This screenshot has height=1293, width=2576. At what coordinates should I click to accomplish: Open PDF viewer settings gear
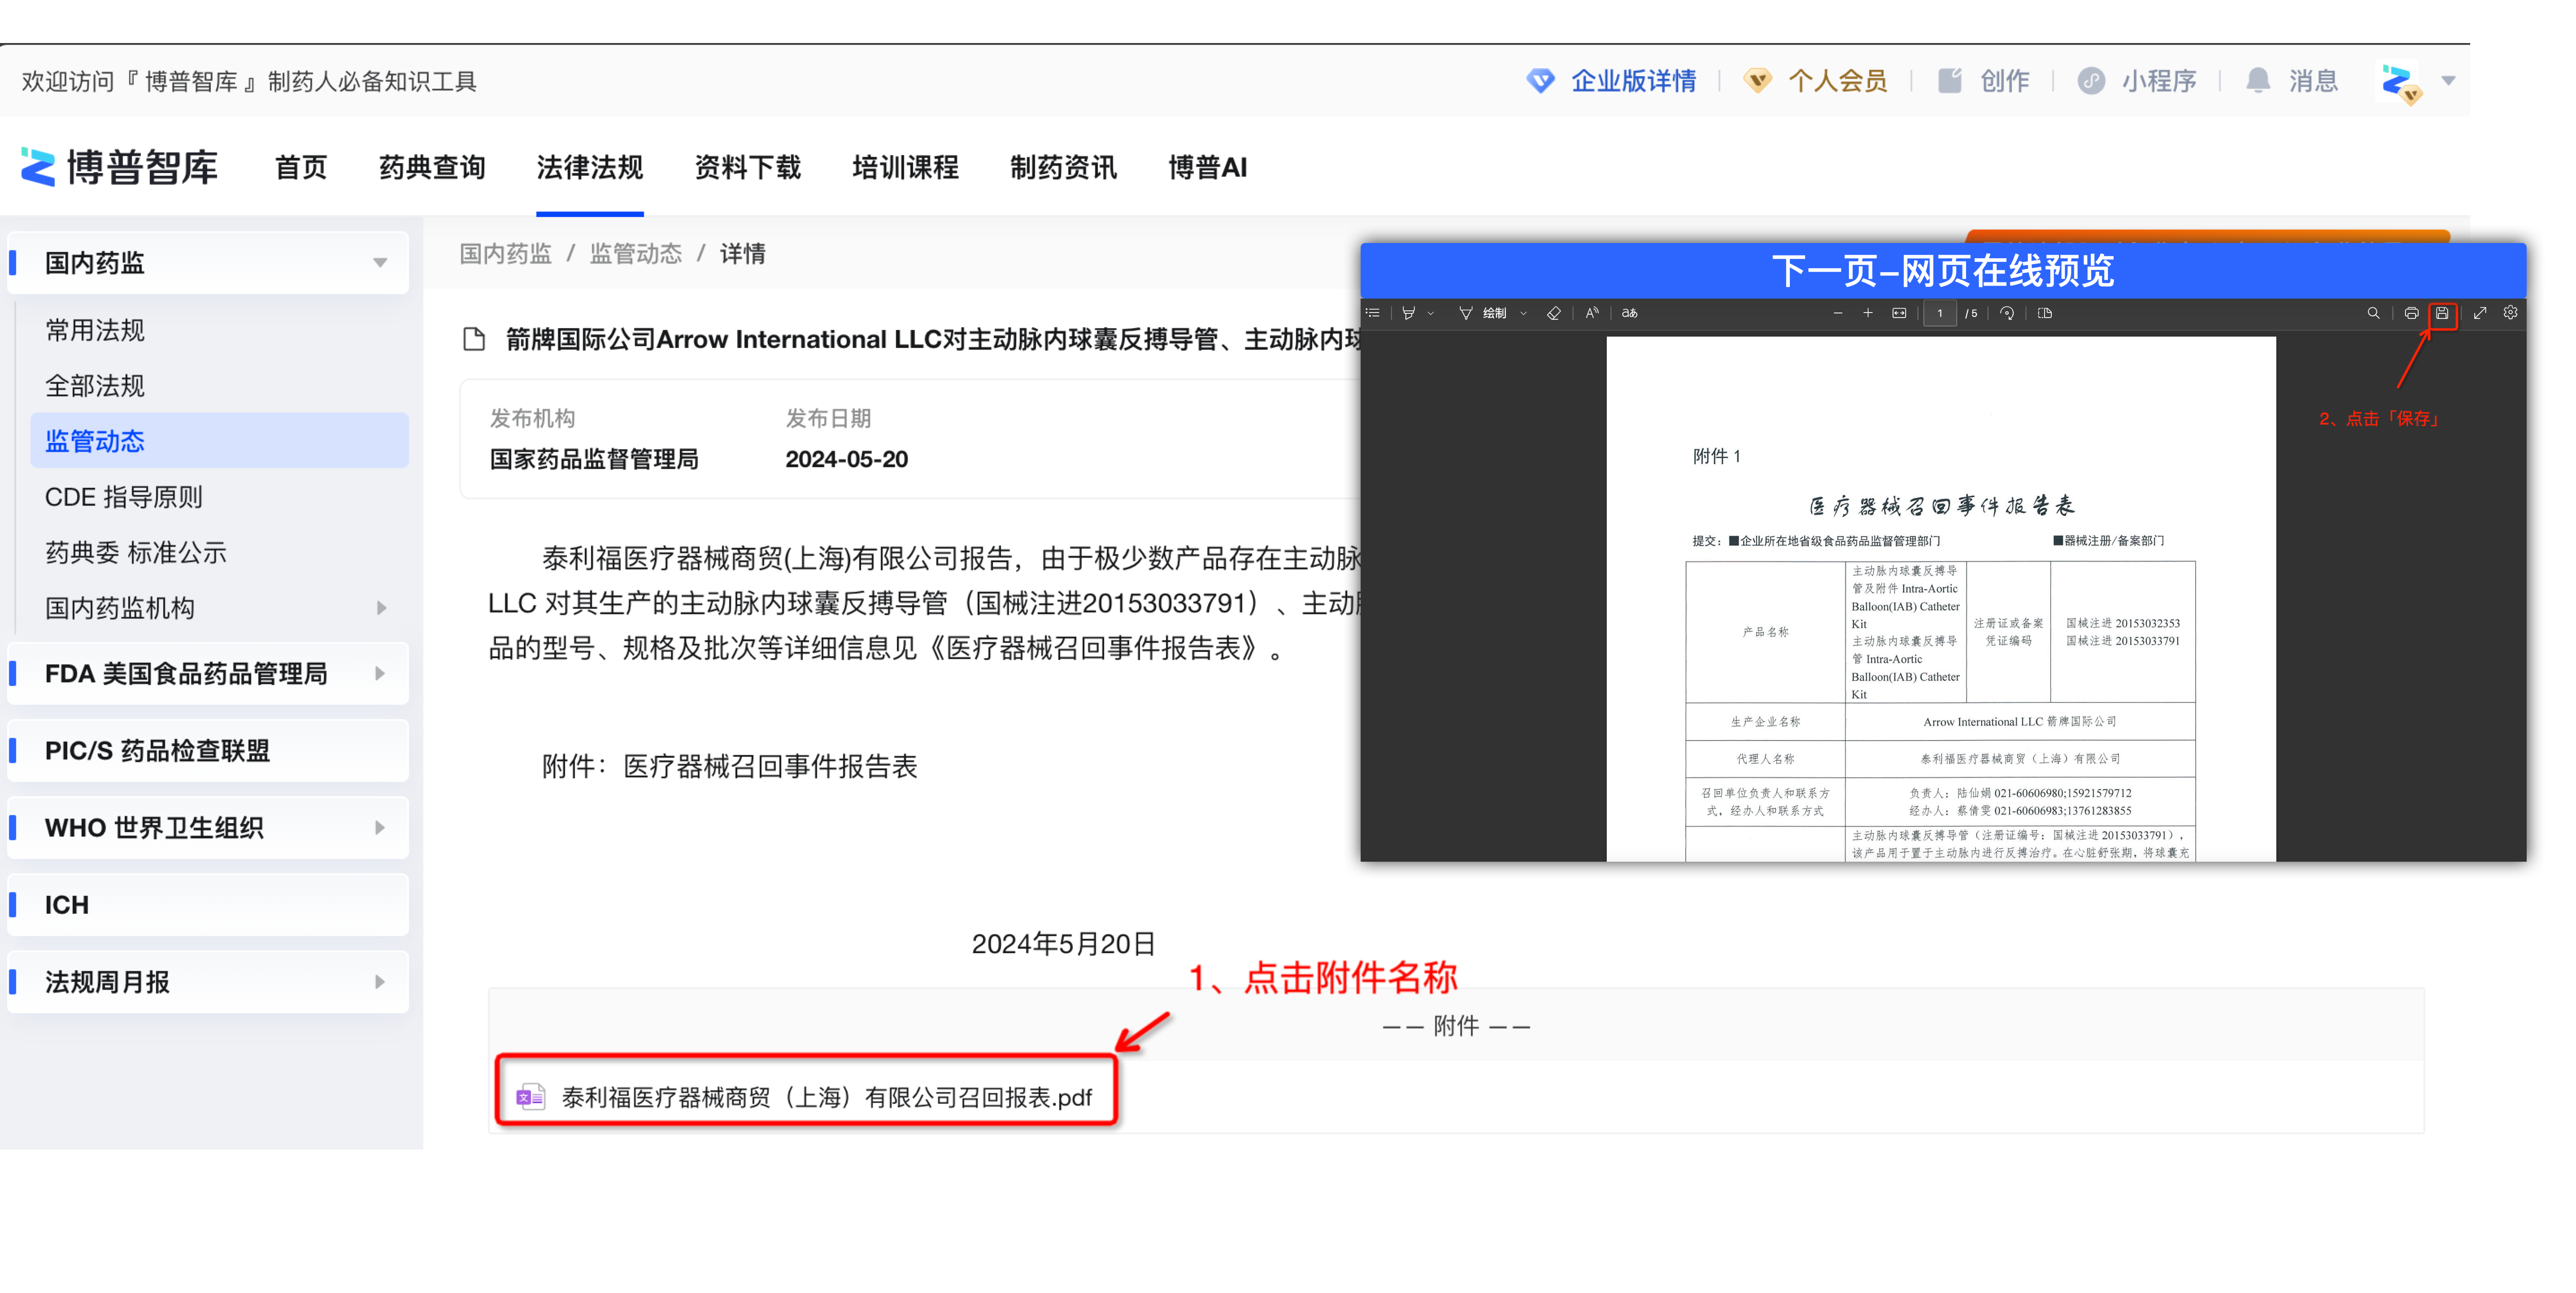(2510, 313)
